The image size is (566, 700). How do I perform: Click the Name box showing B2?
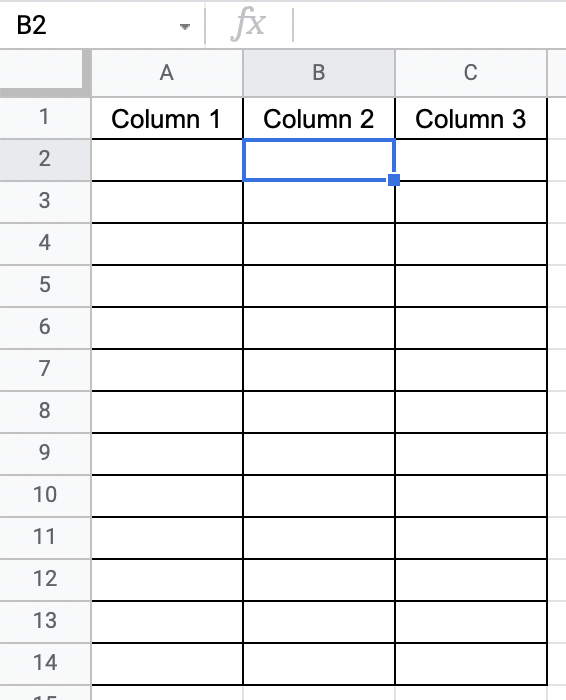[x=102, y=25]
